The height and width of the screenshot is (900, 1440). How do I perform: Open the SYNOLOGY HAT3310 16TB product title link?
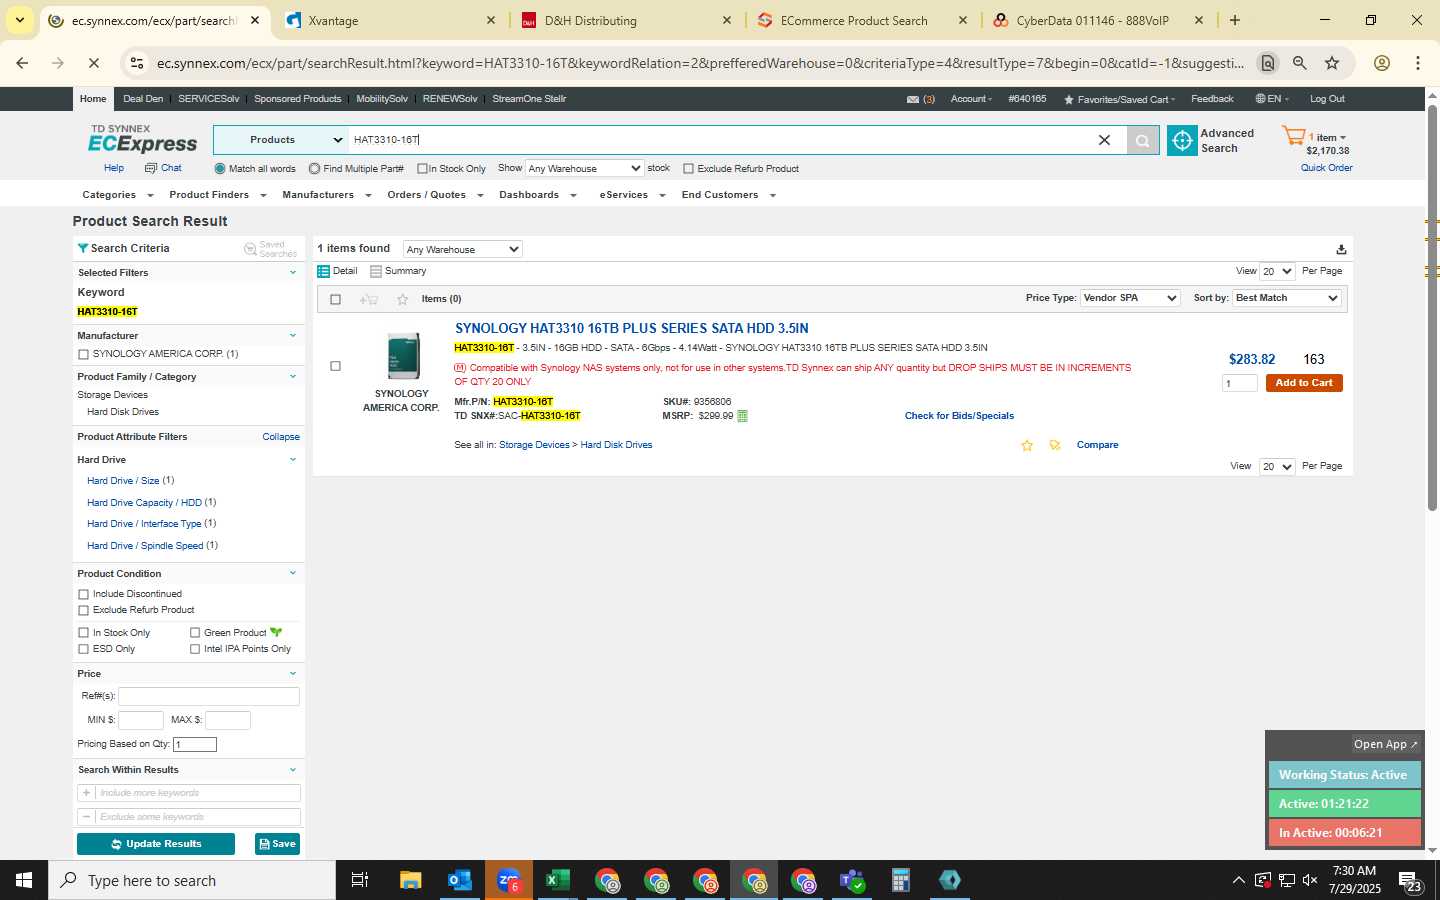click(x=632, y=328)
